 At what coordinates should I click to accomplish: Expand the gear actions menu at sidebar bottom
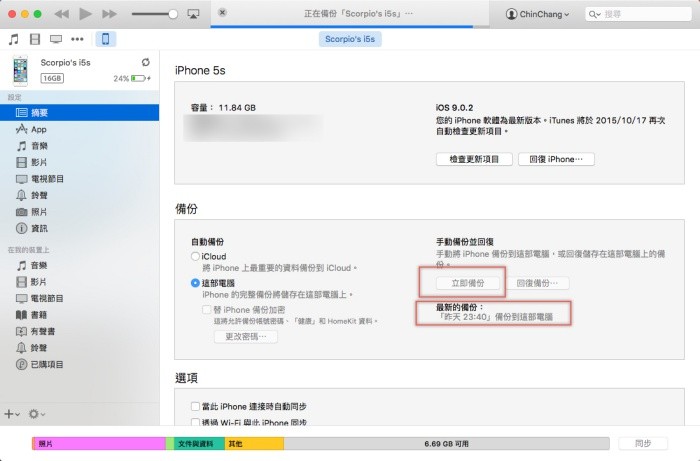pyautogui.click(x=37, y=413)
